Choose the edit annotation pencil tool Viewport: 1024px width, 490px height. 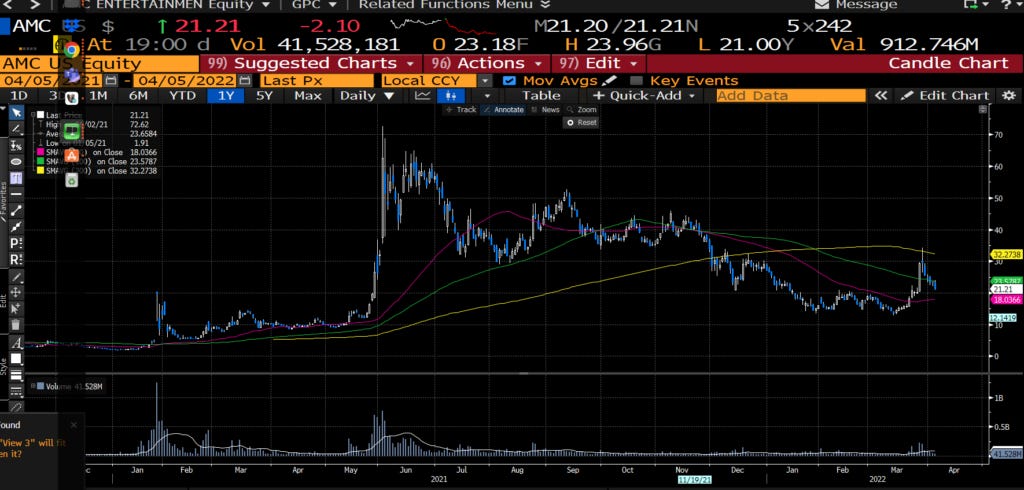[16, 276]
